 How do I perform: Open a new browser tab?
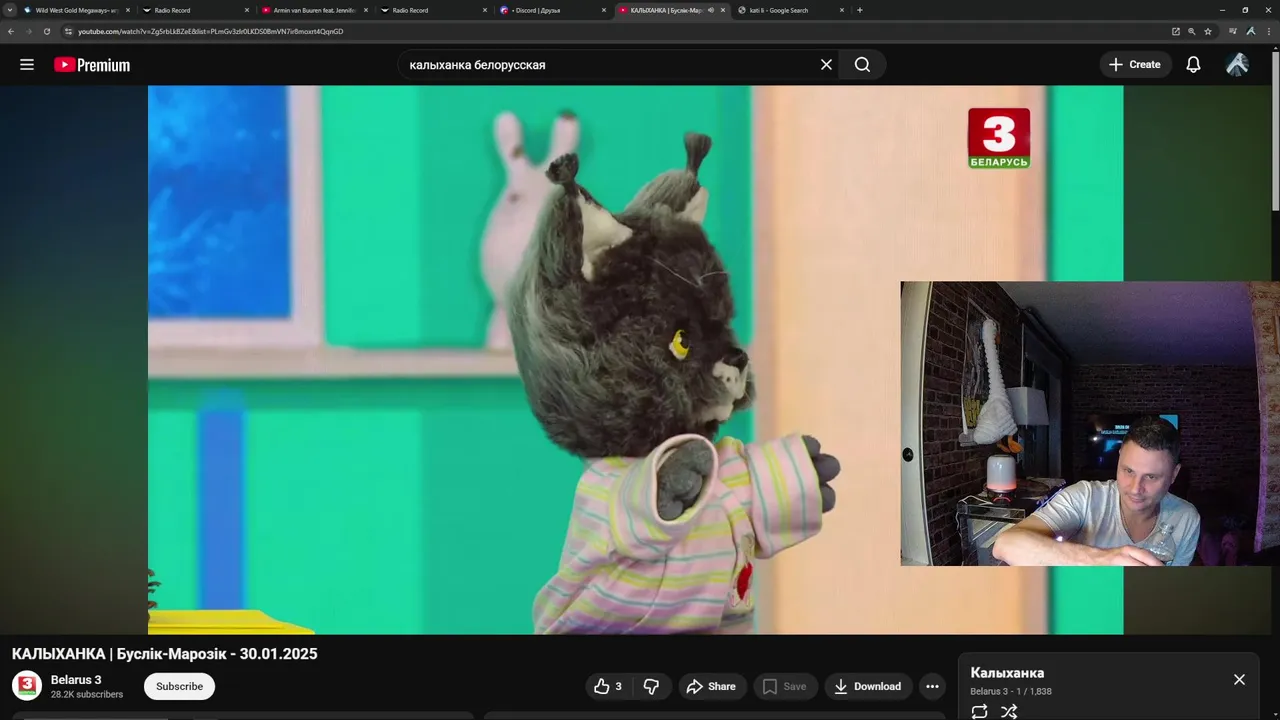click(x=860, y=10)
